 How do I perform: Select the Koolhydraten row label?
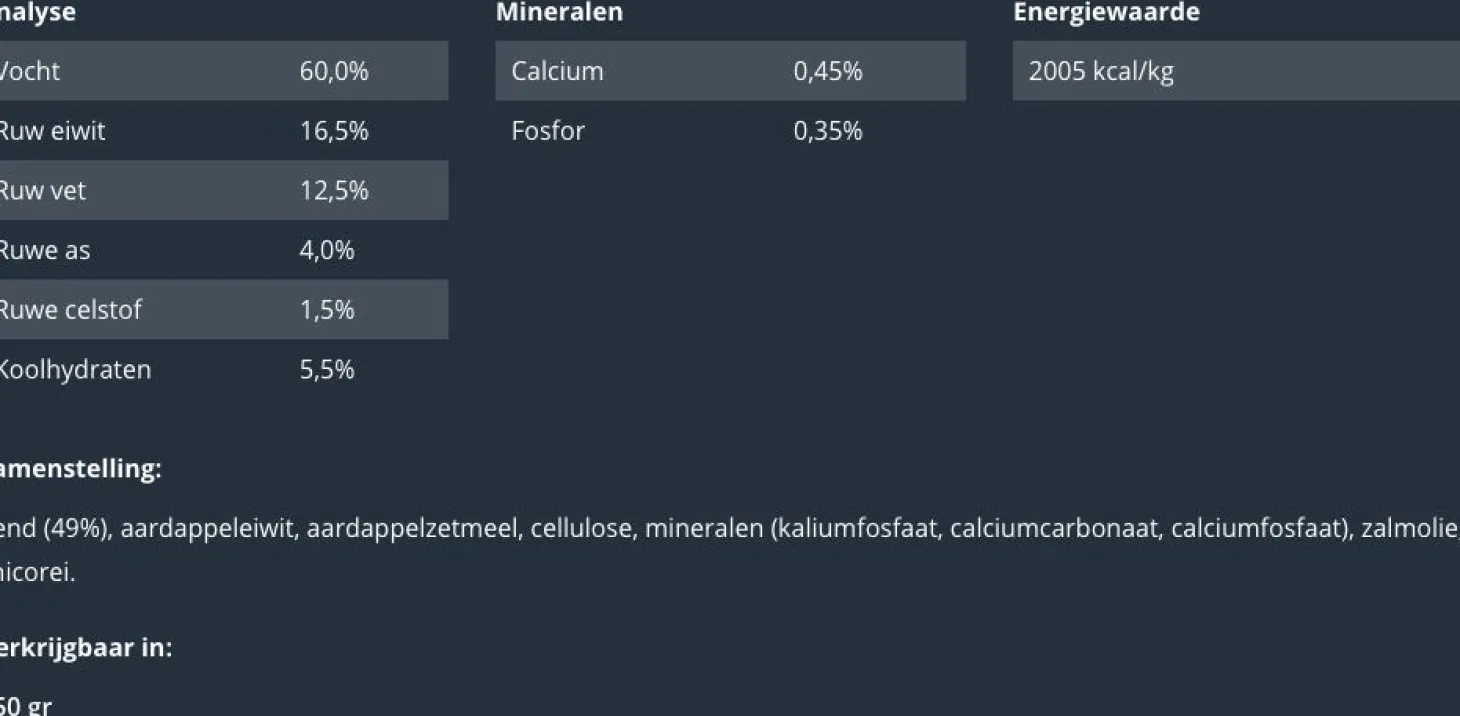tap(74, 370)
